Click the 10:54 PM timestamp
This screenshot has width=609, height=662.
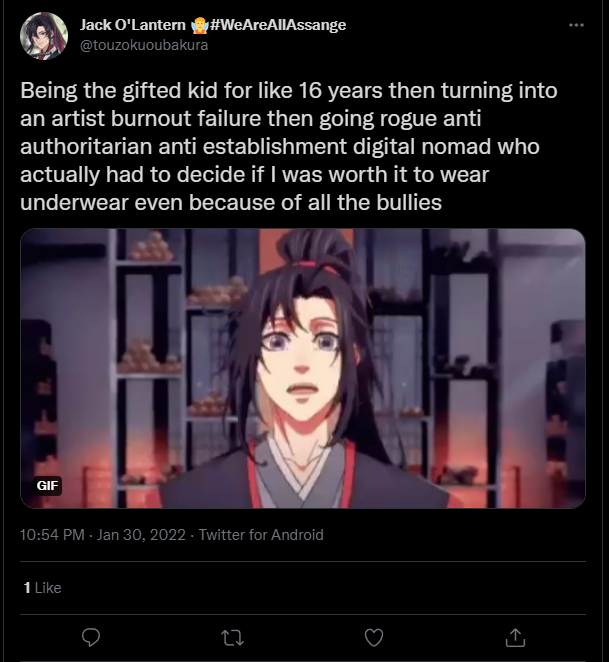point(52,535)
